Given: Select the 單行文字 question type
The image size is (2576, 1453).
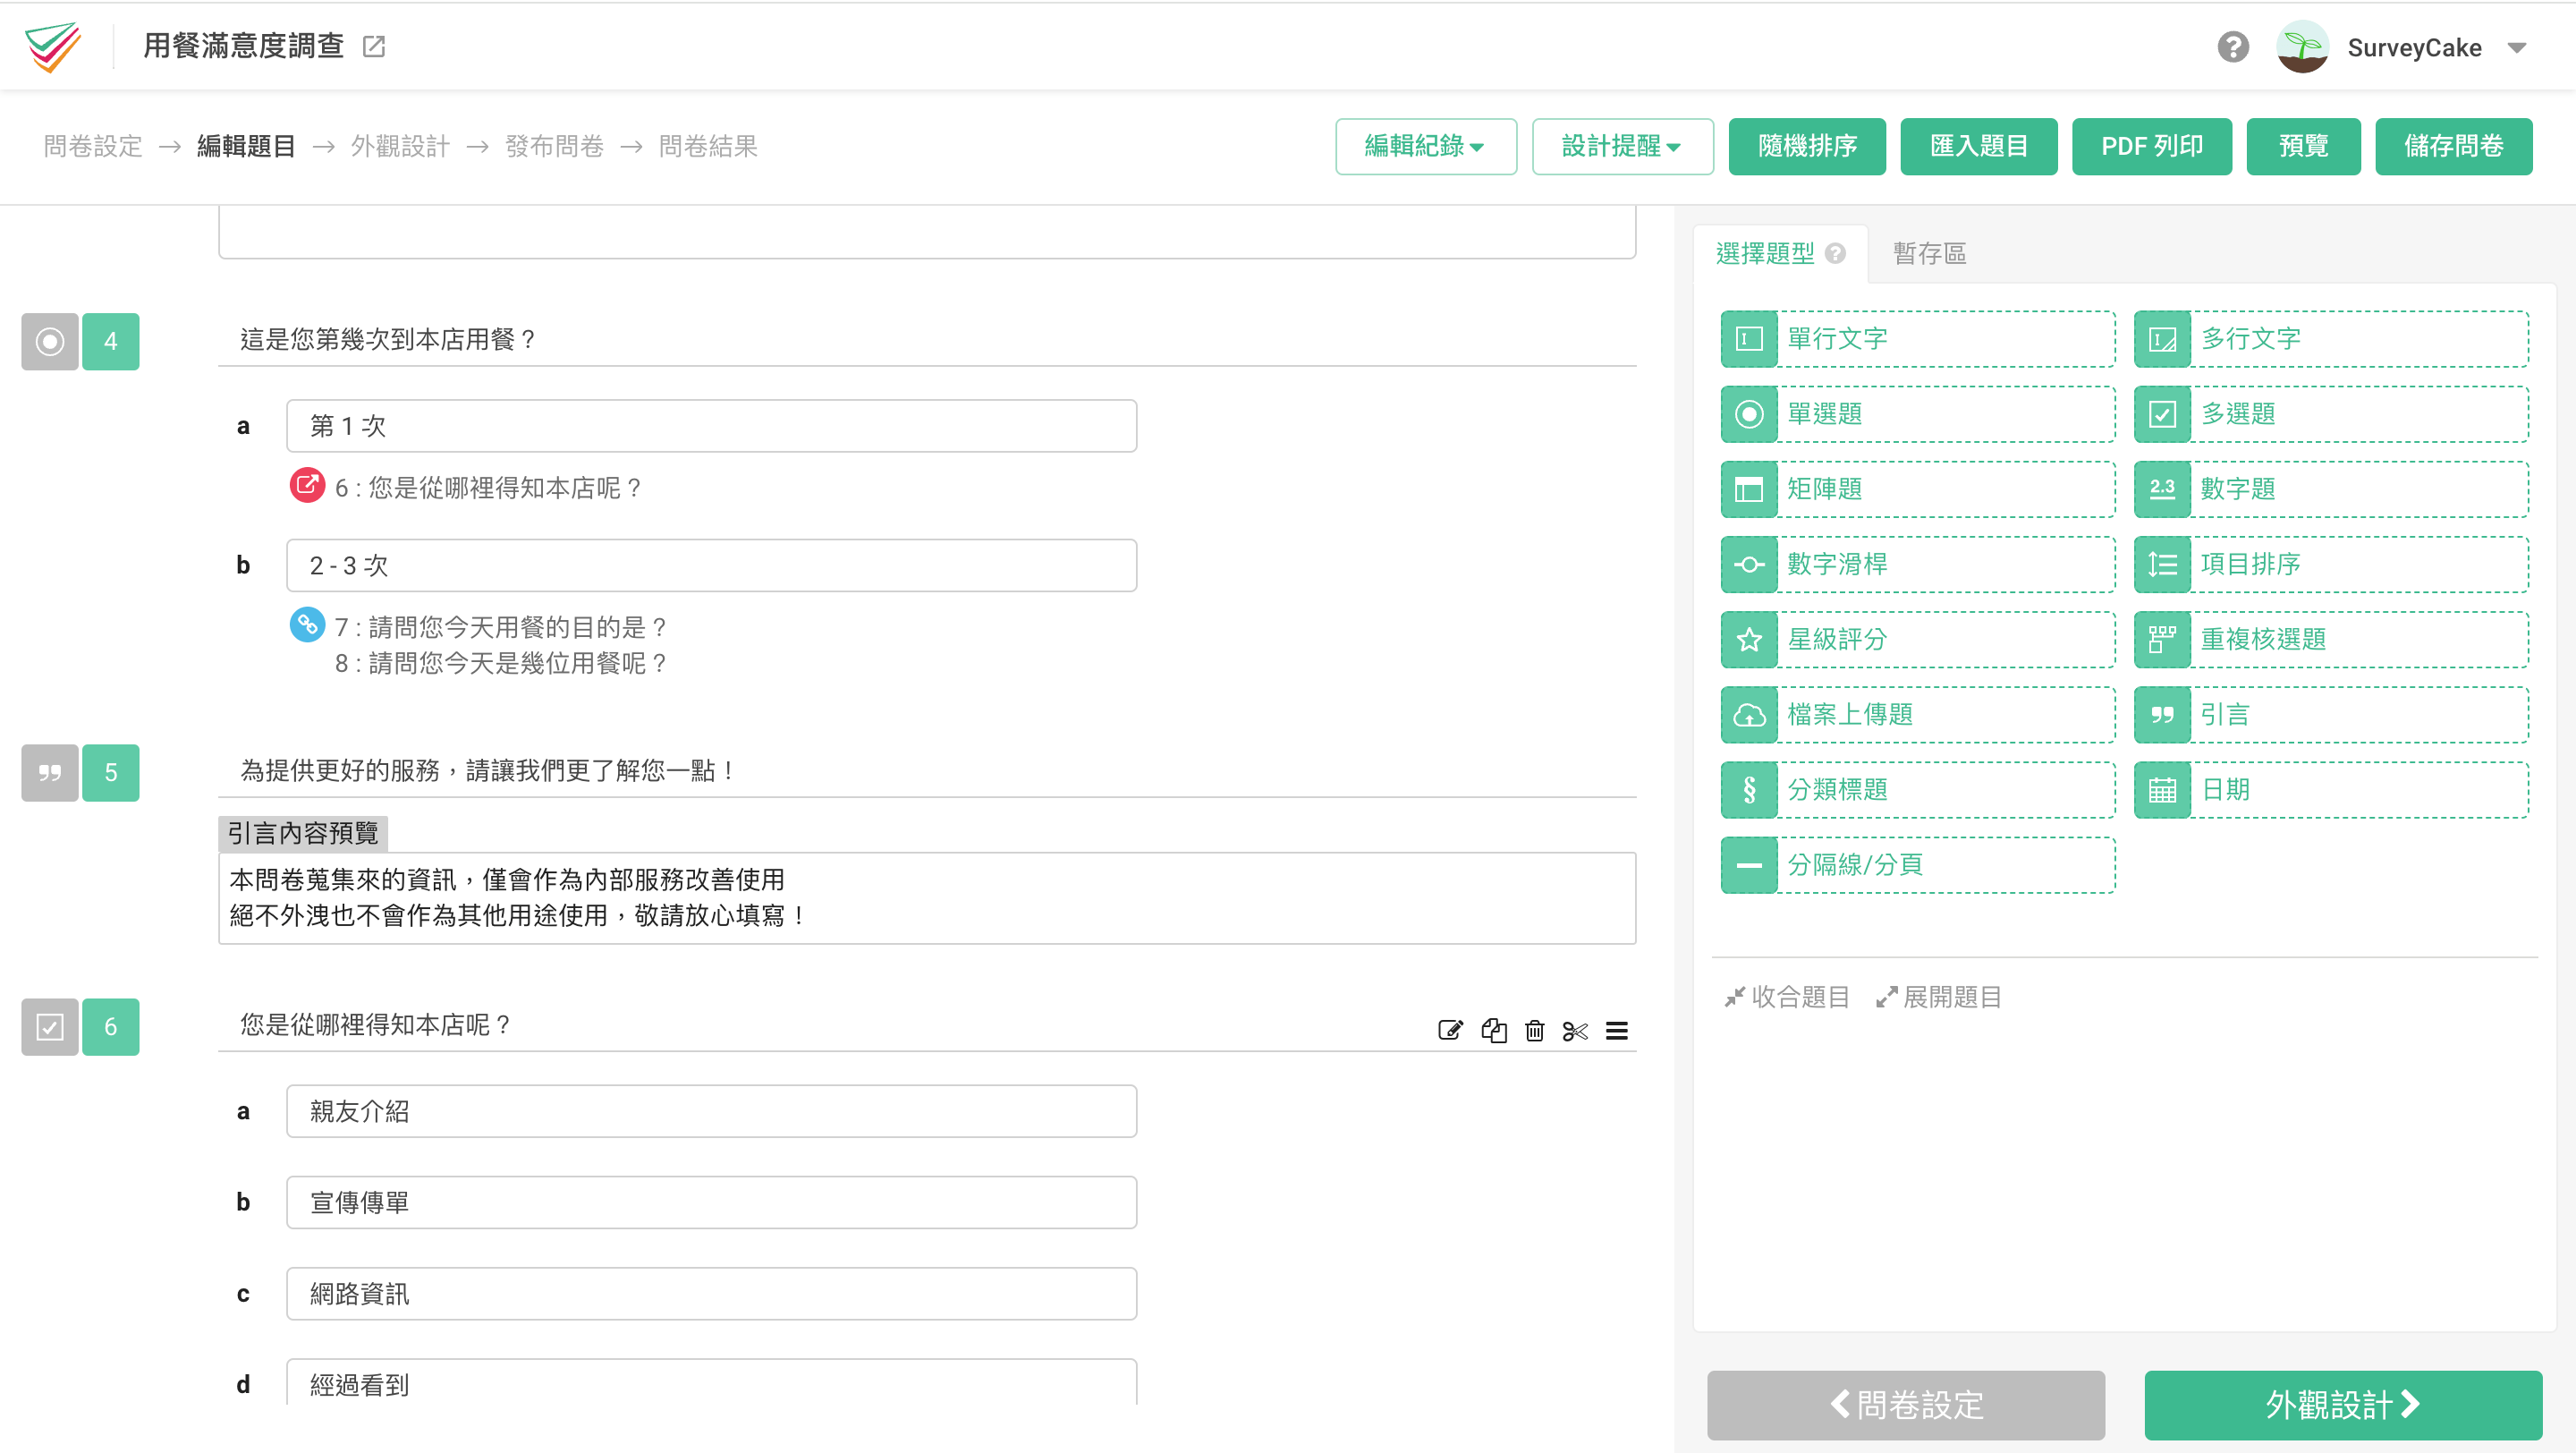Looking at the screenshot, I should (x=1917, y=339).
